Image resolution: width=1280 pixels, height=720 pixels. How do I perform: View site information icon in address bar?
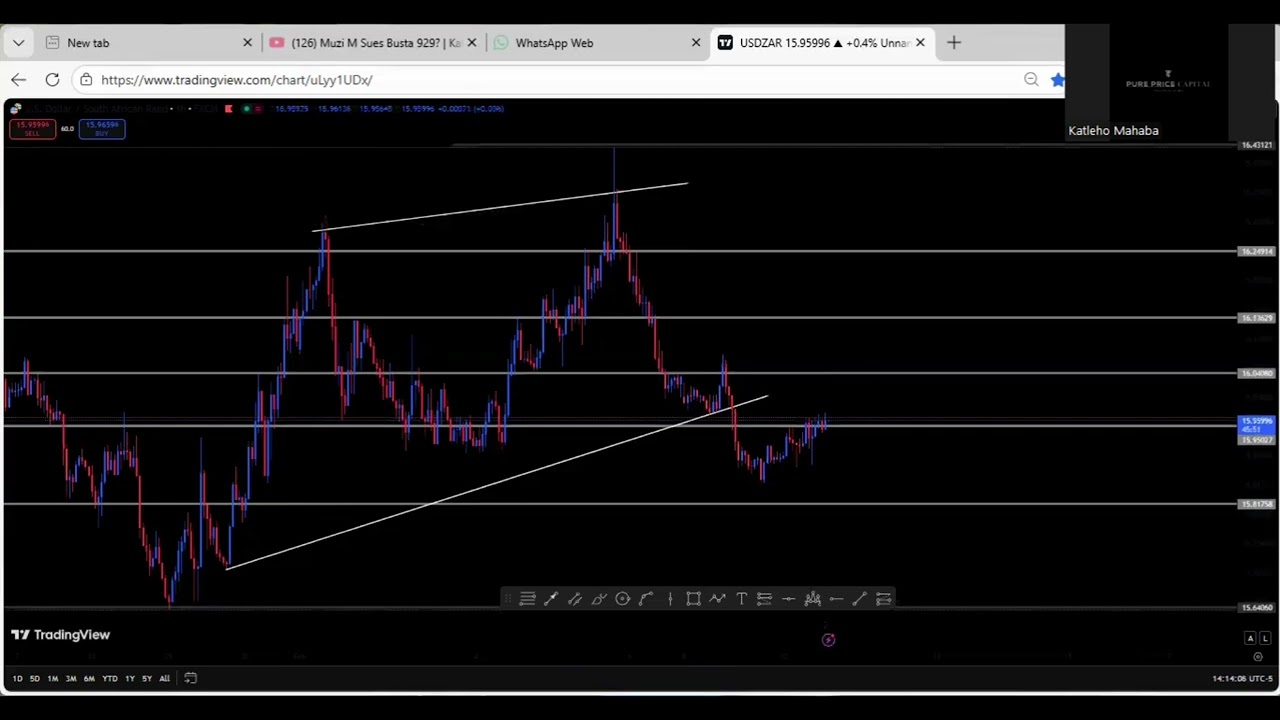coord(86,80)
